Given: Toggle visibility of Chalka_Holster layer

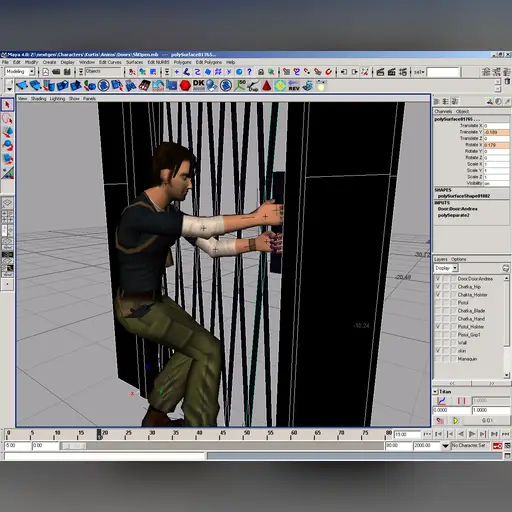Looking at the screenshot, I should (x=438, y=295).
